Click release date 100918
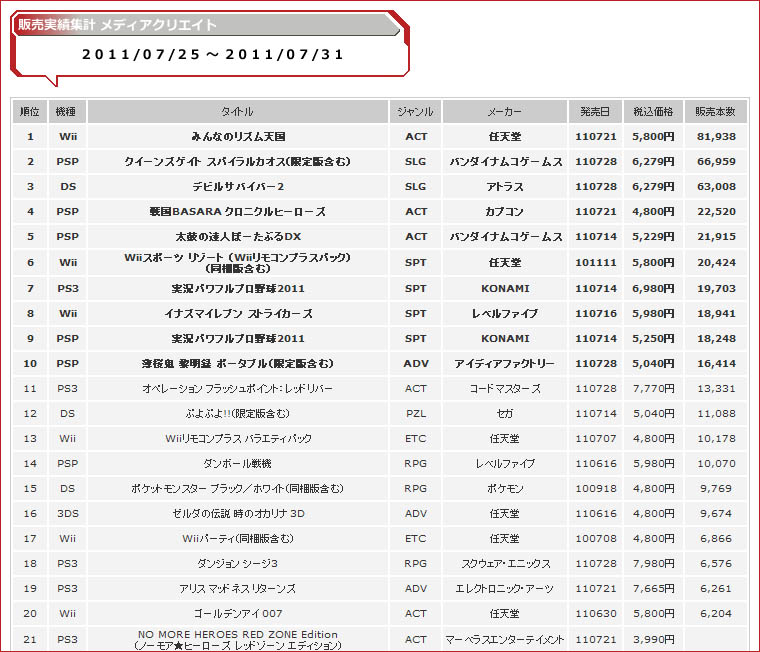This screenshot has width=760, height=652. coord(596,489)
